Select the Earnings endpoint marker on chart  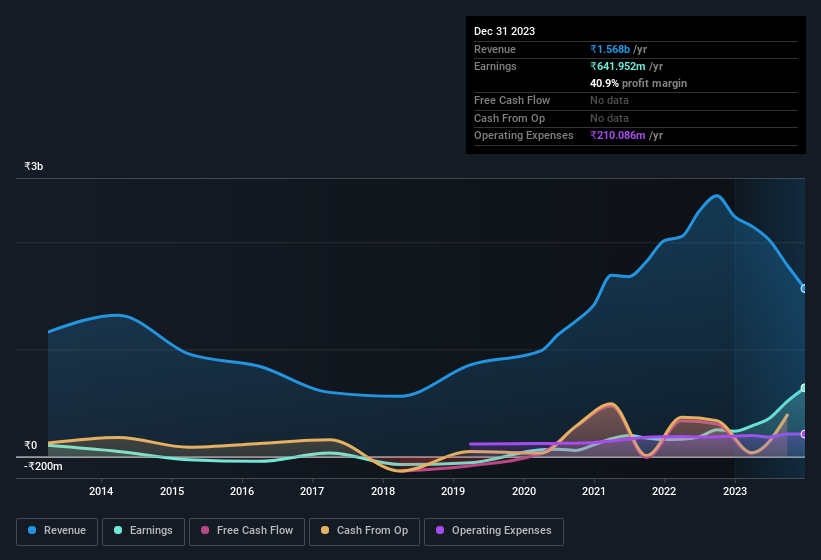coord(804,388)
